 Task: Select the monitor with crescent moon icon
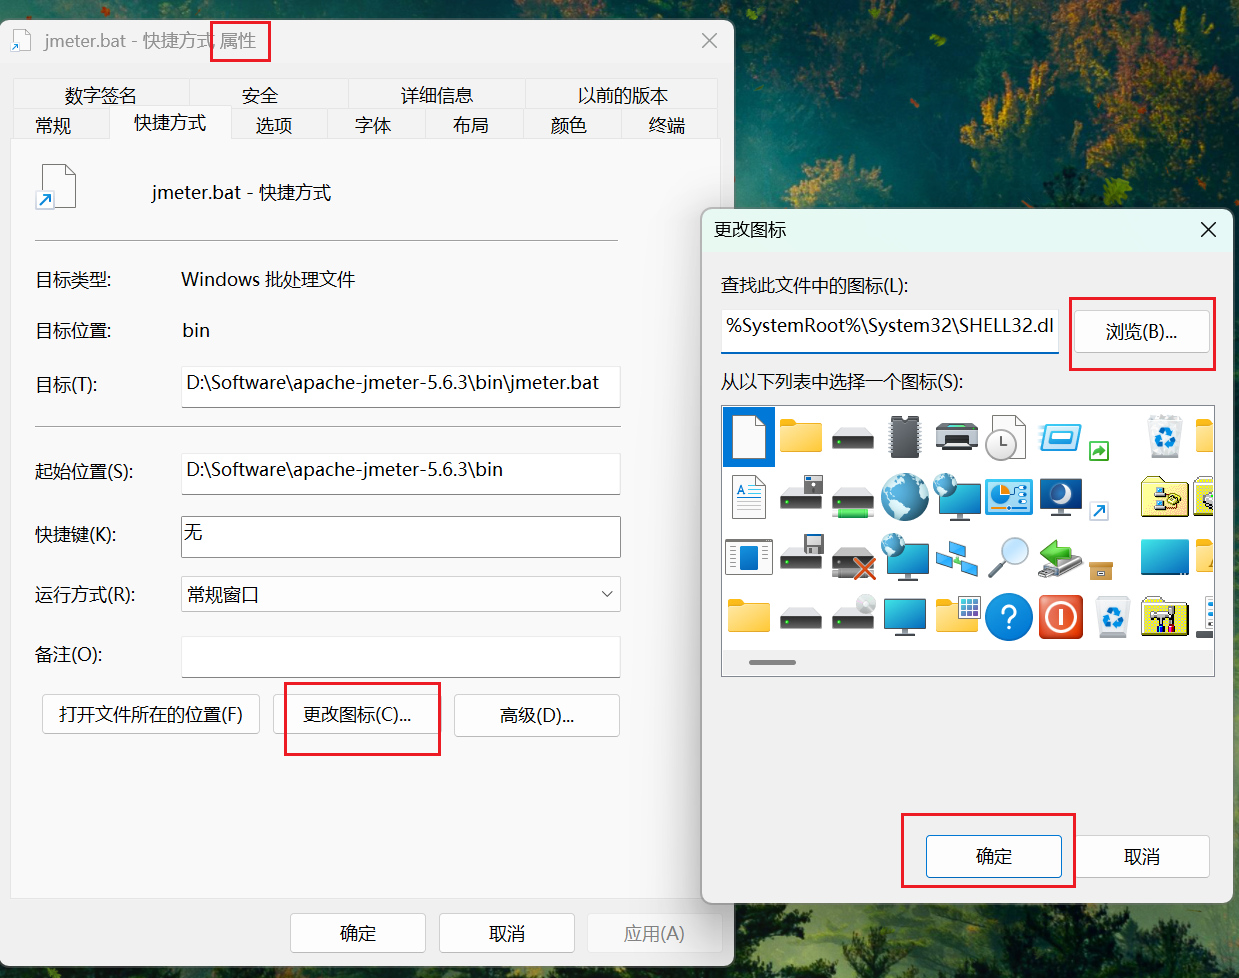point(1060,497)
